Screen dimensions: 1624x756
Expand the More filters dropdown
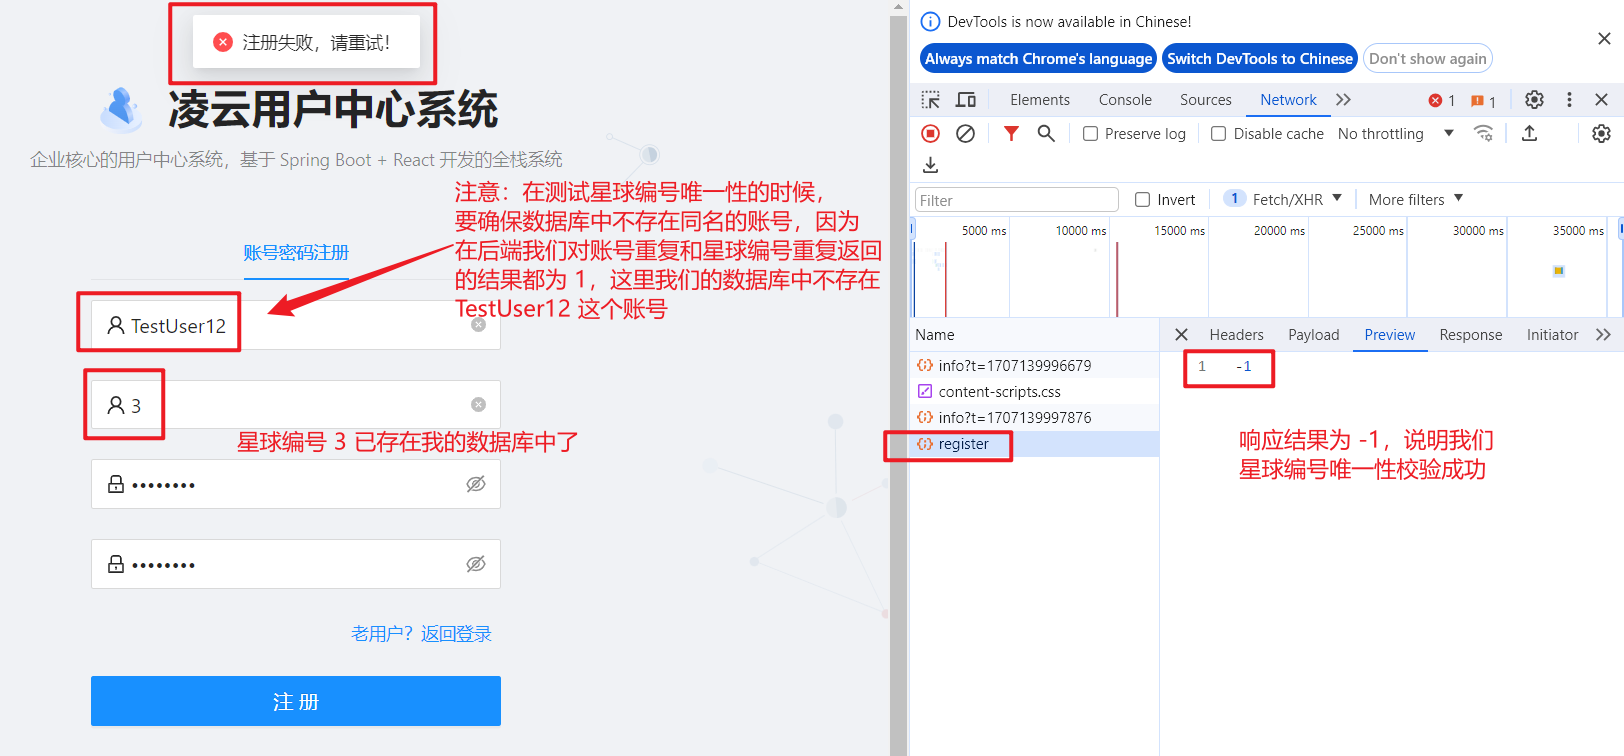(x=1415, y=200)
